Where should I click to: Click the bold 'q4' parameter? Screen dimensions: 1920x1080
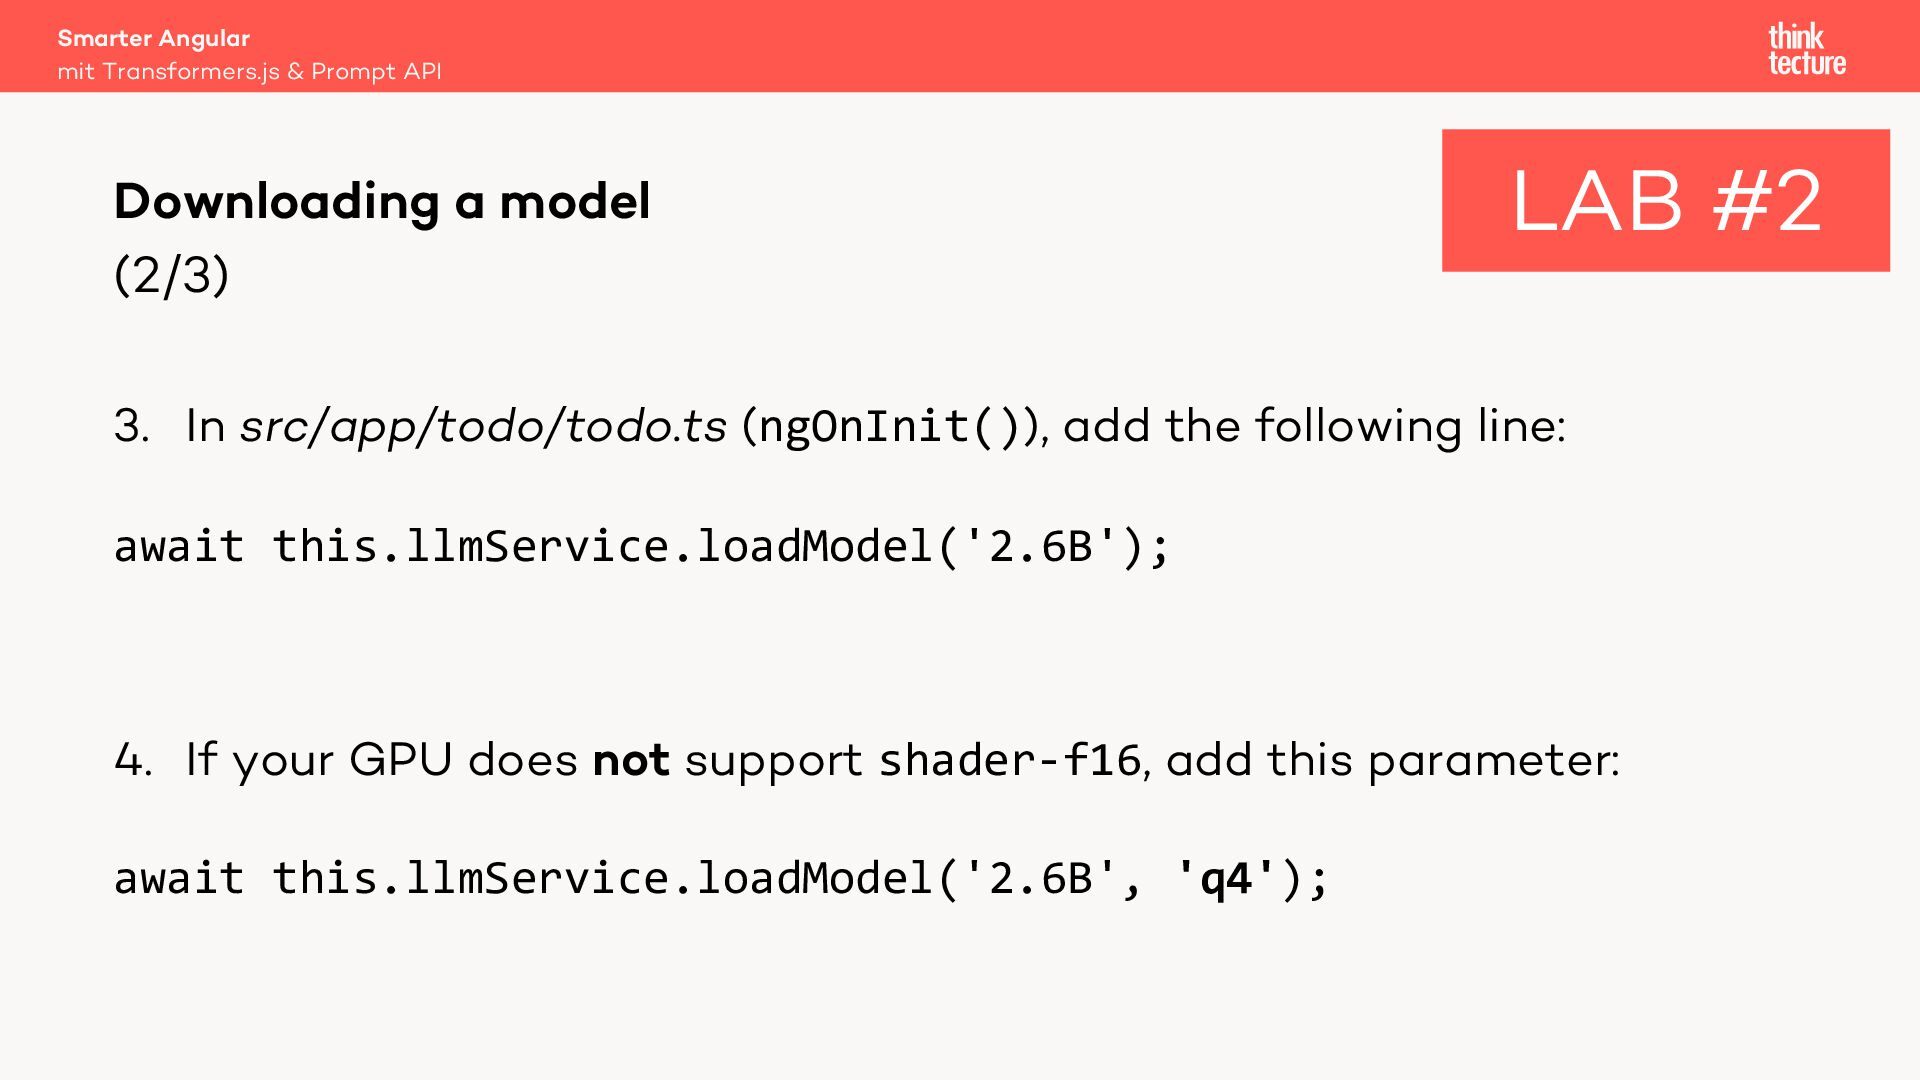click(x=1226, y=878)
